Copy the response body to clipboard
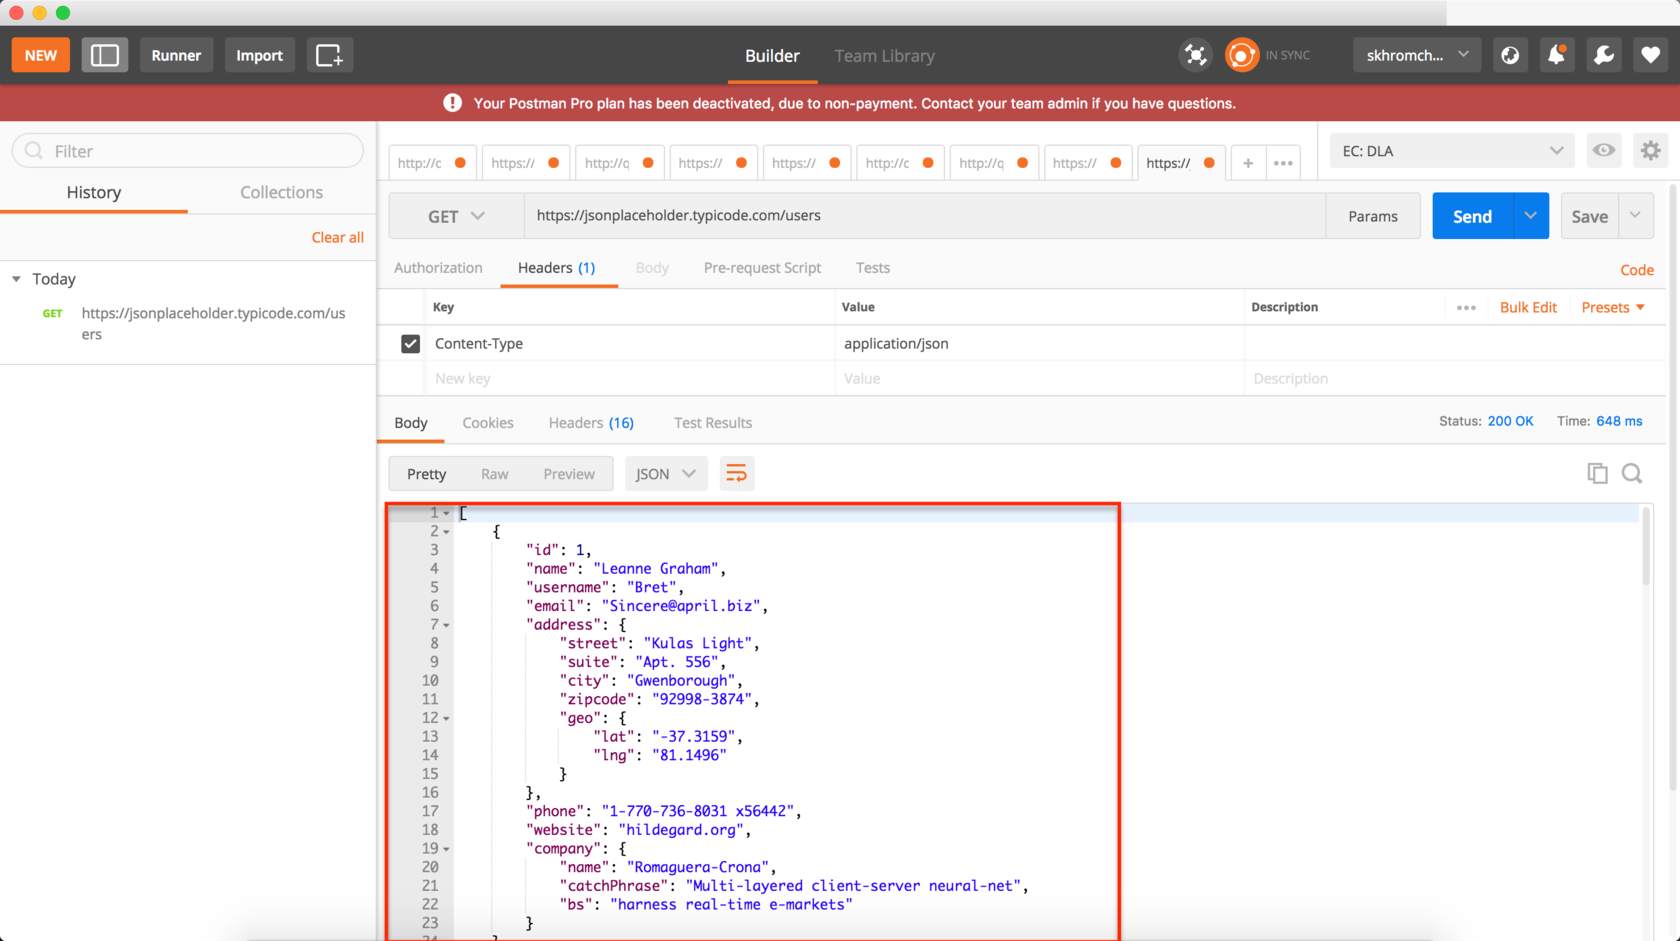Image resolution: width=1680 pixels, height=941 pixels. [x=1597, y=473]
